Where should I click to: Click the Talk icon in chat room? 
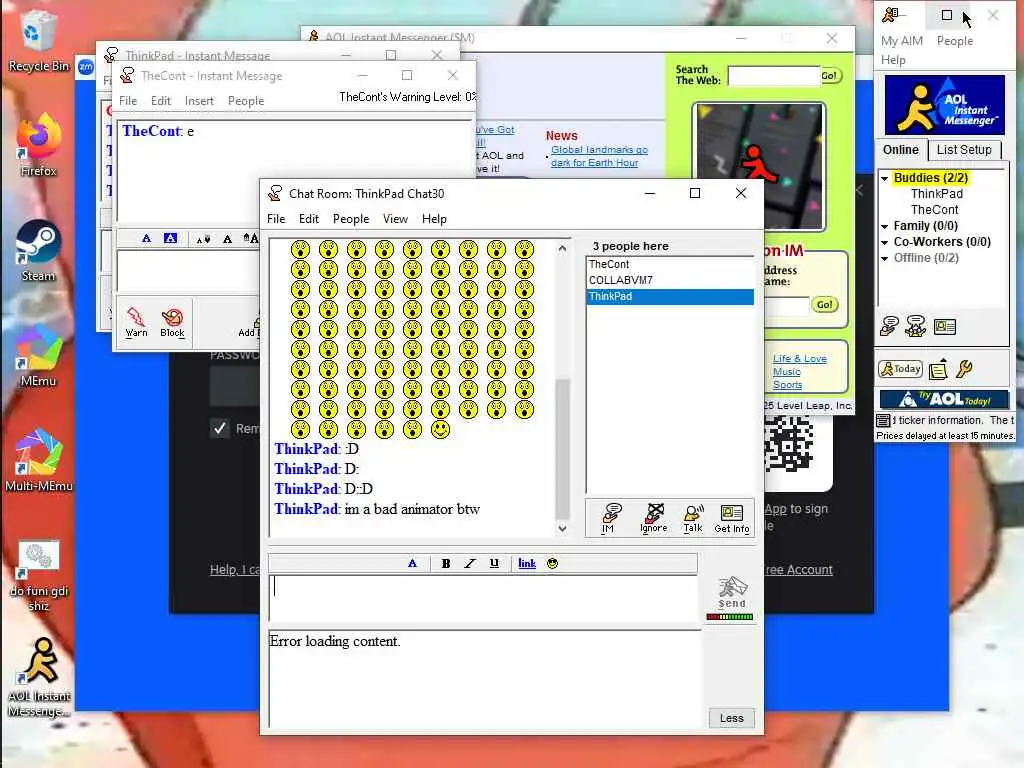tap(693, 519)
